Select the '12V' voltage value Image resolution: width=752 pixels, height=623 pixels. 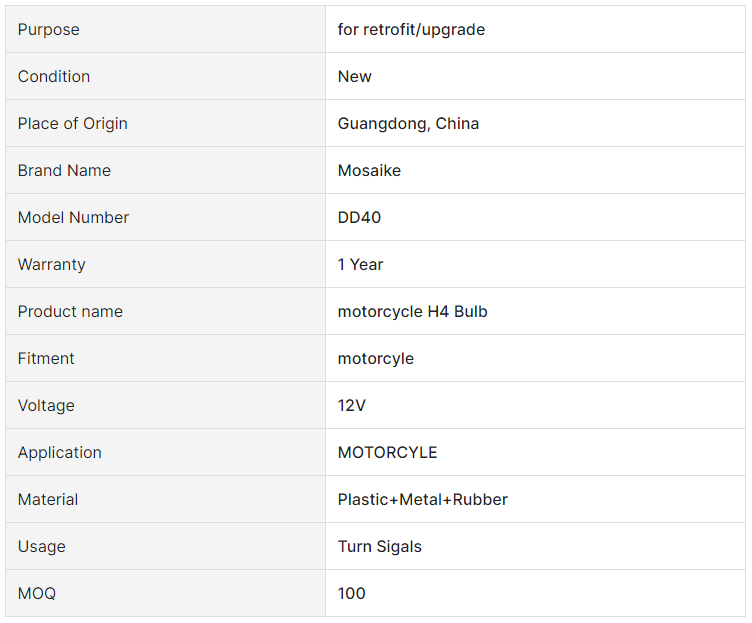[352, 405]
